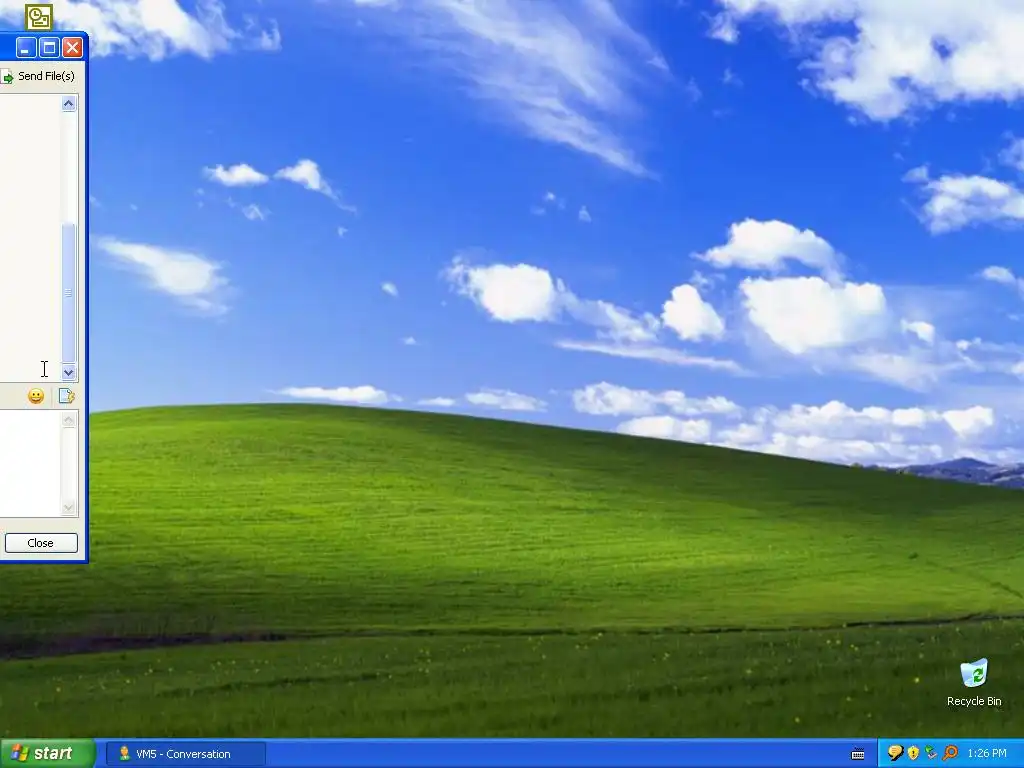Maximize the conversation window
The height and width of the screenshot is (768, 1024).
50,48
